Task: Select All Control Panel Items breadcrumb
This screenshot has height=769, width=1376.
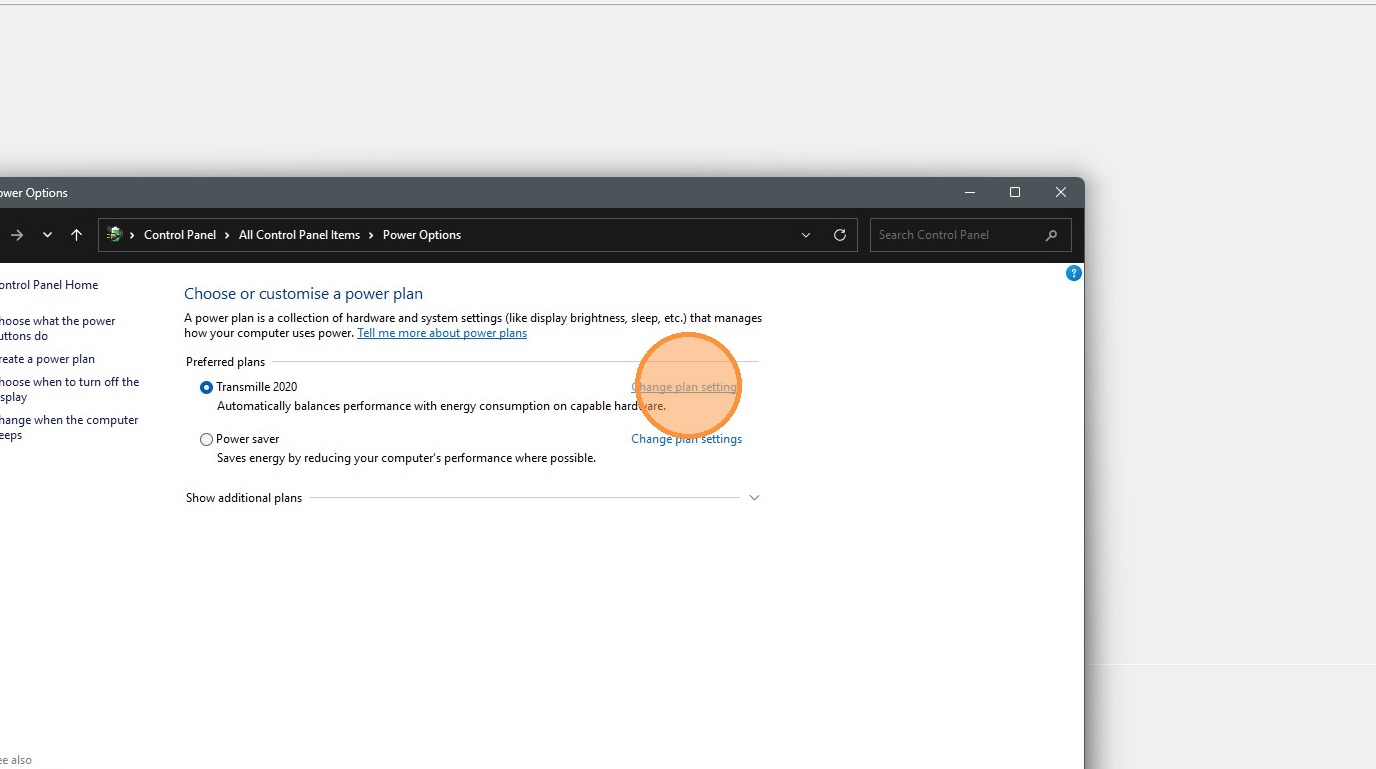Action: click(299, 235)
